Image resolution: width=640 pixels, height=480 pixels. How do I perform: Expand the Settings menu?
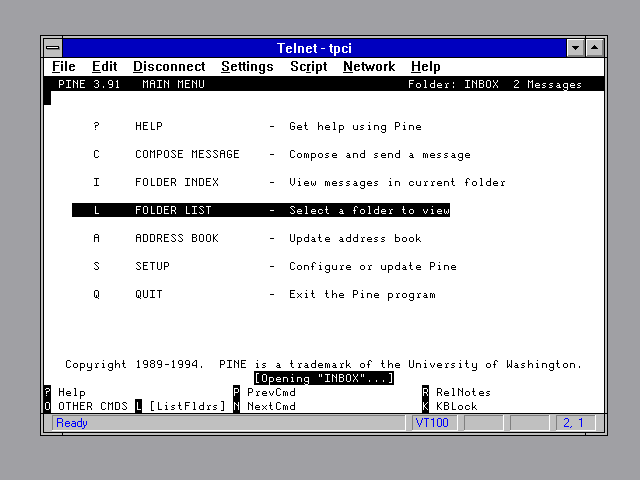click(x=247, y=67)
